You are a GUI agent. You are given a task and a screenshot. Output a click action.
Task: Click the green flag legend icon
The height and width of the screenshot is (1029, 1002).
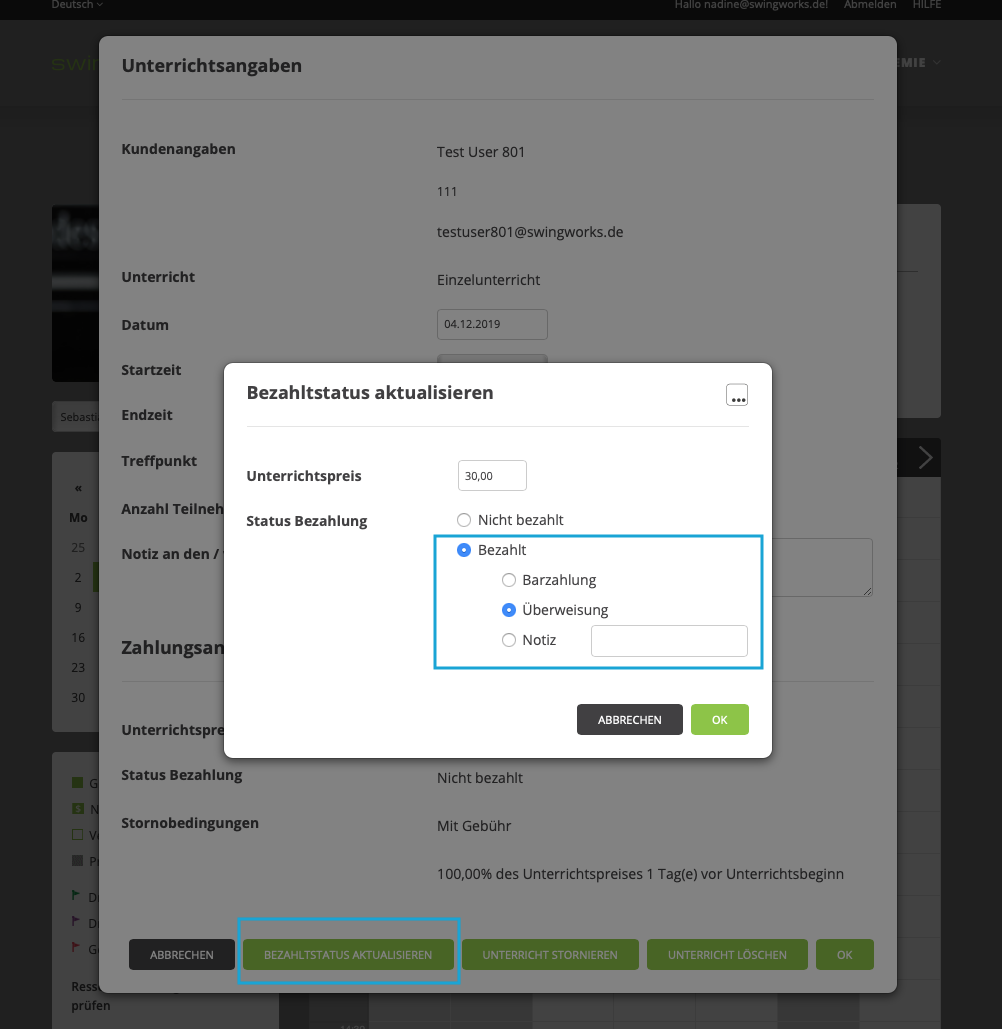(x=77, y=895)
